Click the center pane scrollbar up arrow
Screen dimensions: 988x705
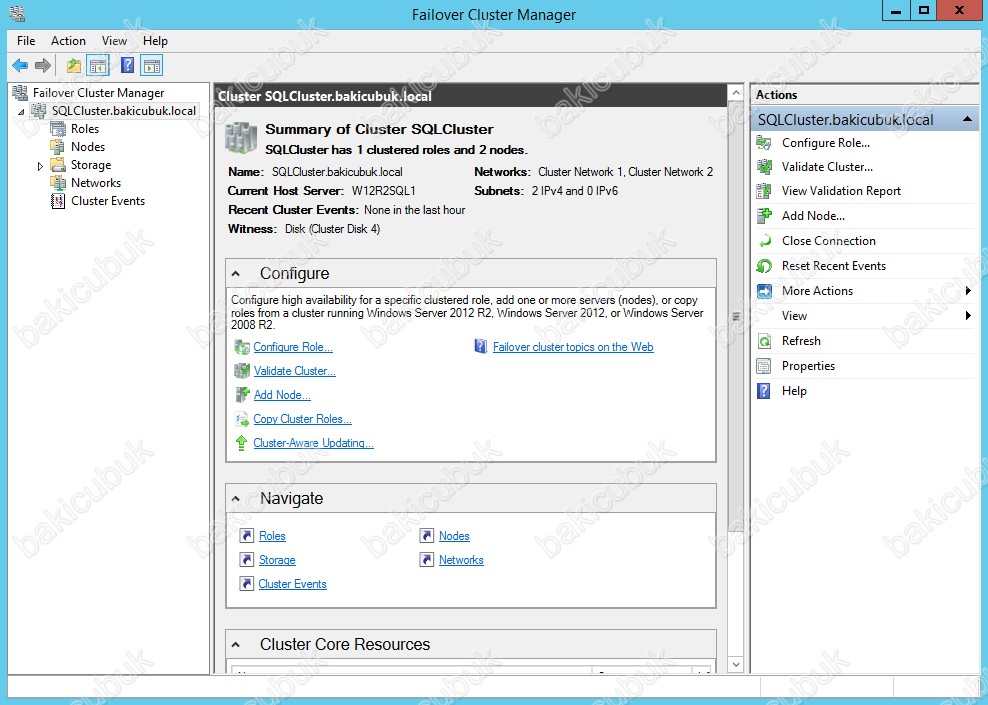[735, 93]
